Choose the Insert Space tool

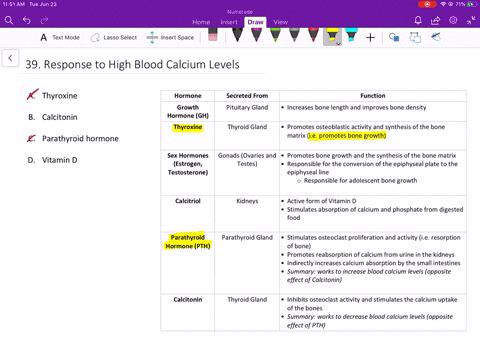point(170,38)
